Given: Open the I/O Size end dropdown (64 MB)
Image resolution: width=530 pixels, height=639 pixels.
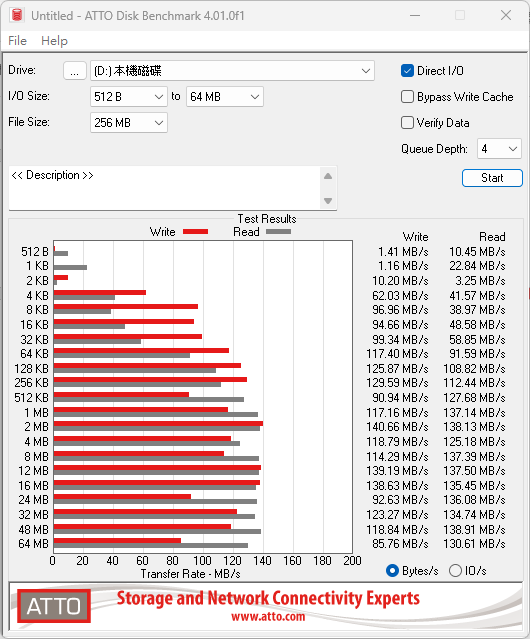Looking at the screenshot, I should (225, 97).
